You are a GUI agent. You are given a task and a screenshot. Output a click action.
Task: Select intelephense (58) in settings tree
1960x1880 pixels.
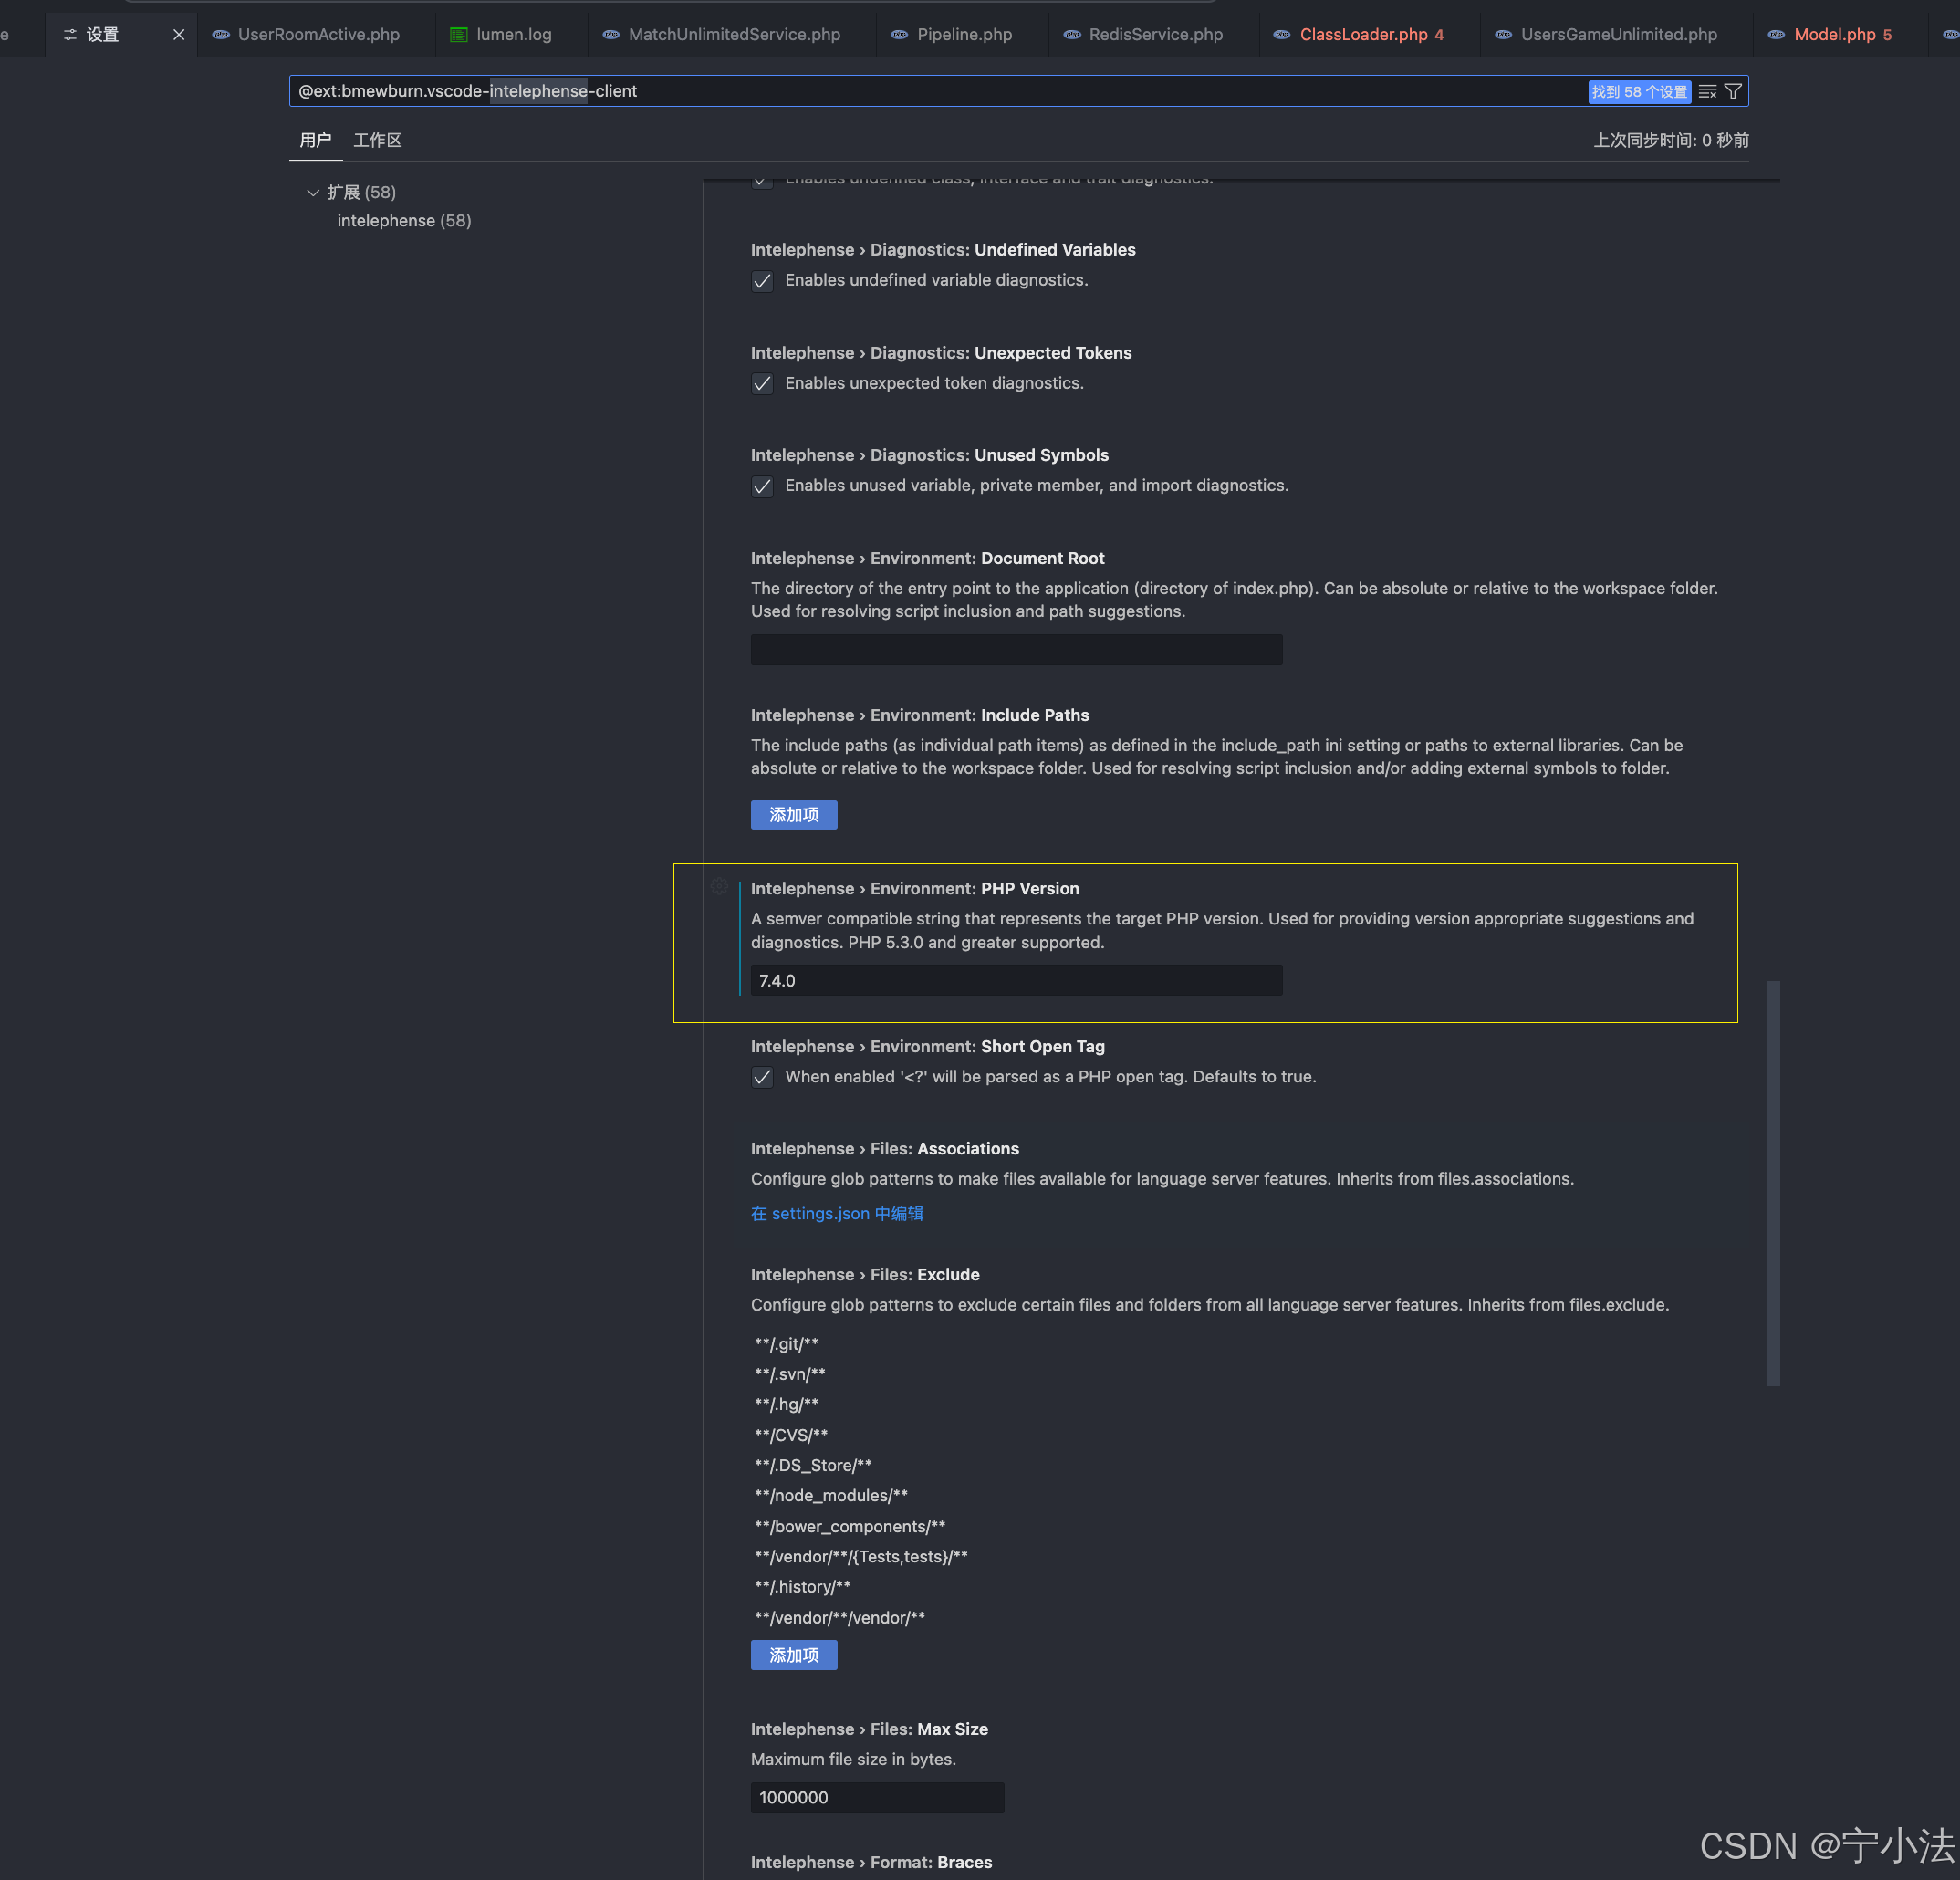403,220
